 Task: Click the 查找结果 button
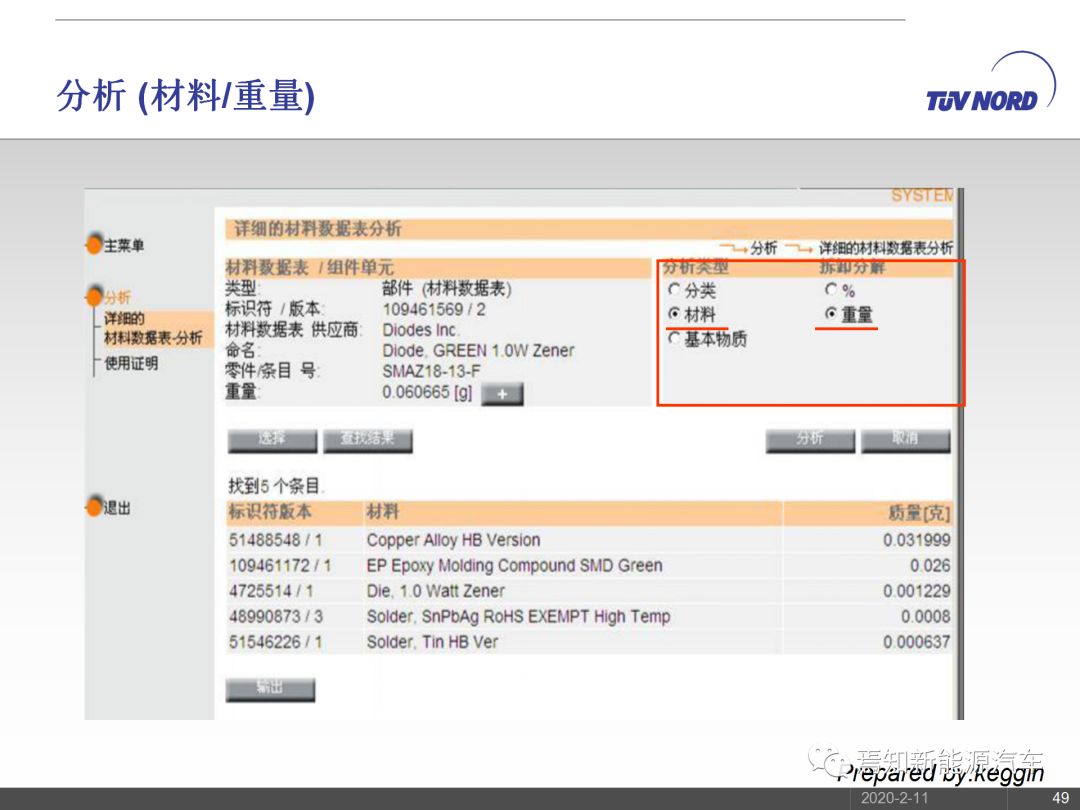pos(367,440)
